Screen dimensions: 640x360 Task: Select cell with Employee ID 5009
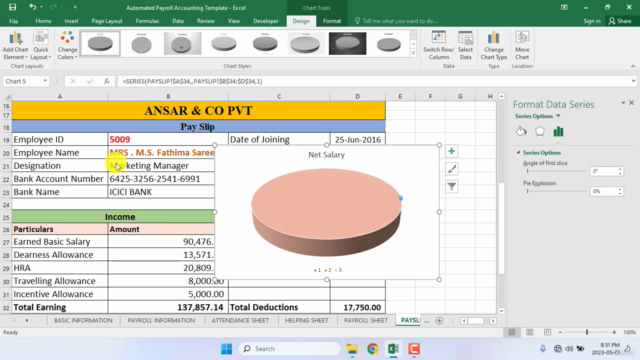coord(168,139)
